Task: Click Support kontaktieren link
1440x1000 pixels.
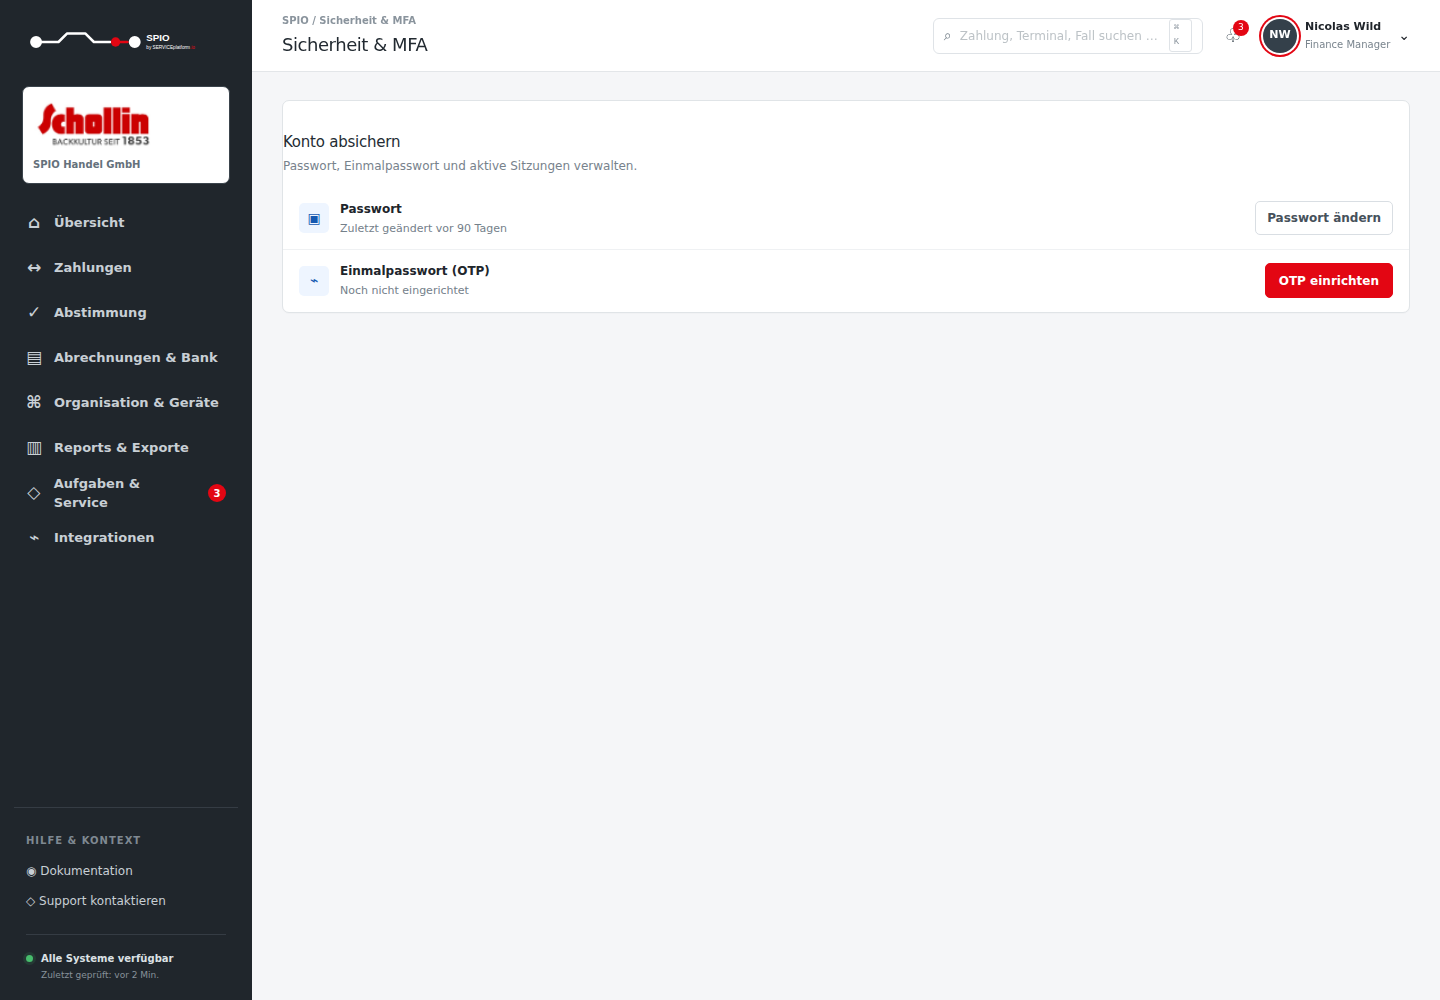Action: click(x=96, y=901)
